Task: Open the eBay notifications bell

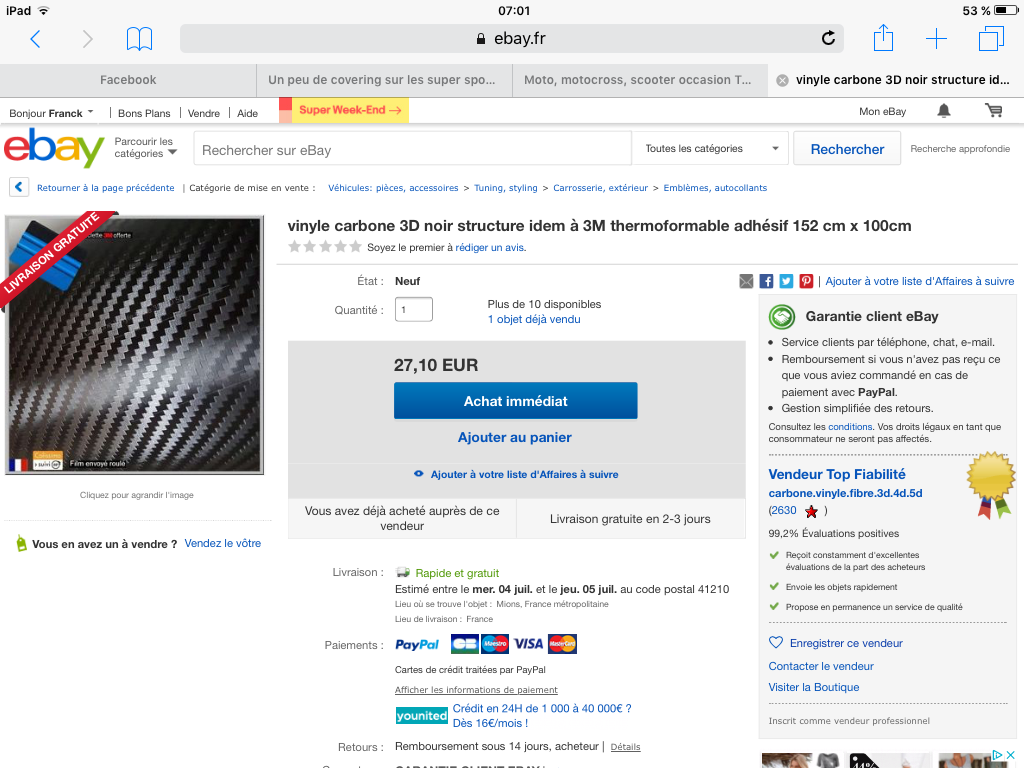Action: tap(944, 111)
